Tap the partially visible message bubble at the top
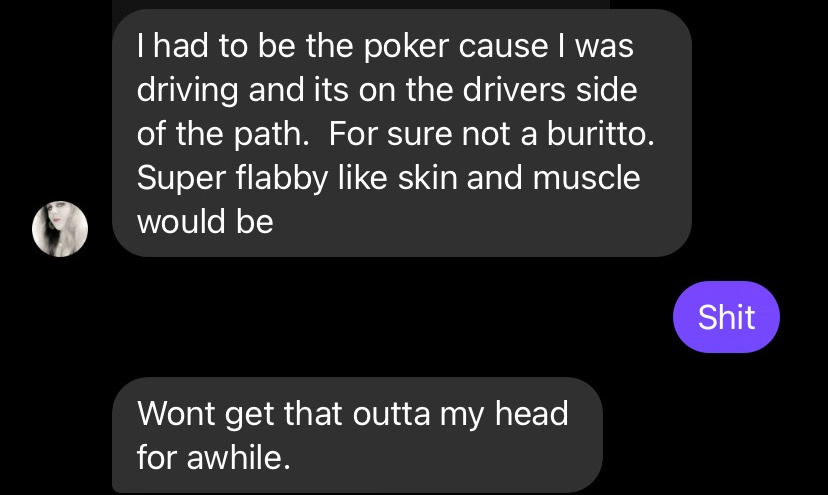Screen dimensions: 828x495 [x=361, y=4]
